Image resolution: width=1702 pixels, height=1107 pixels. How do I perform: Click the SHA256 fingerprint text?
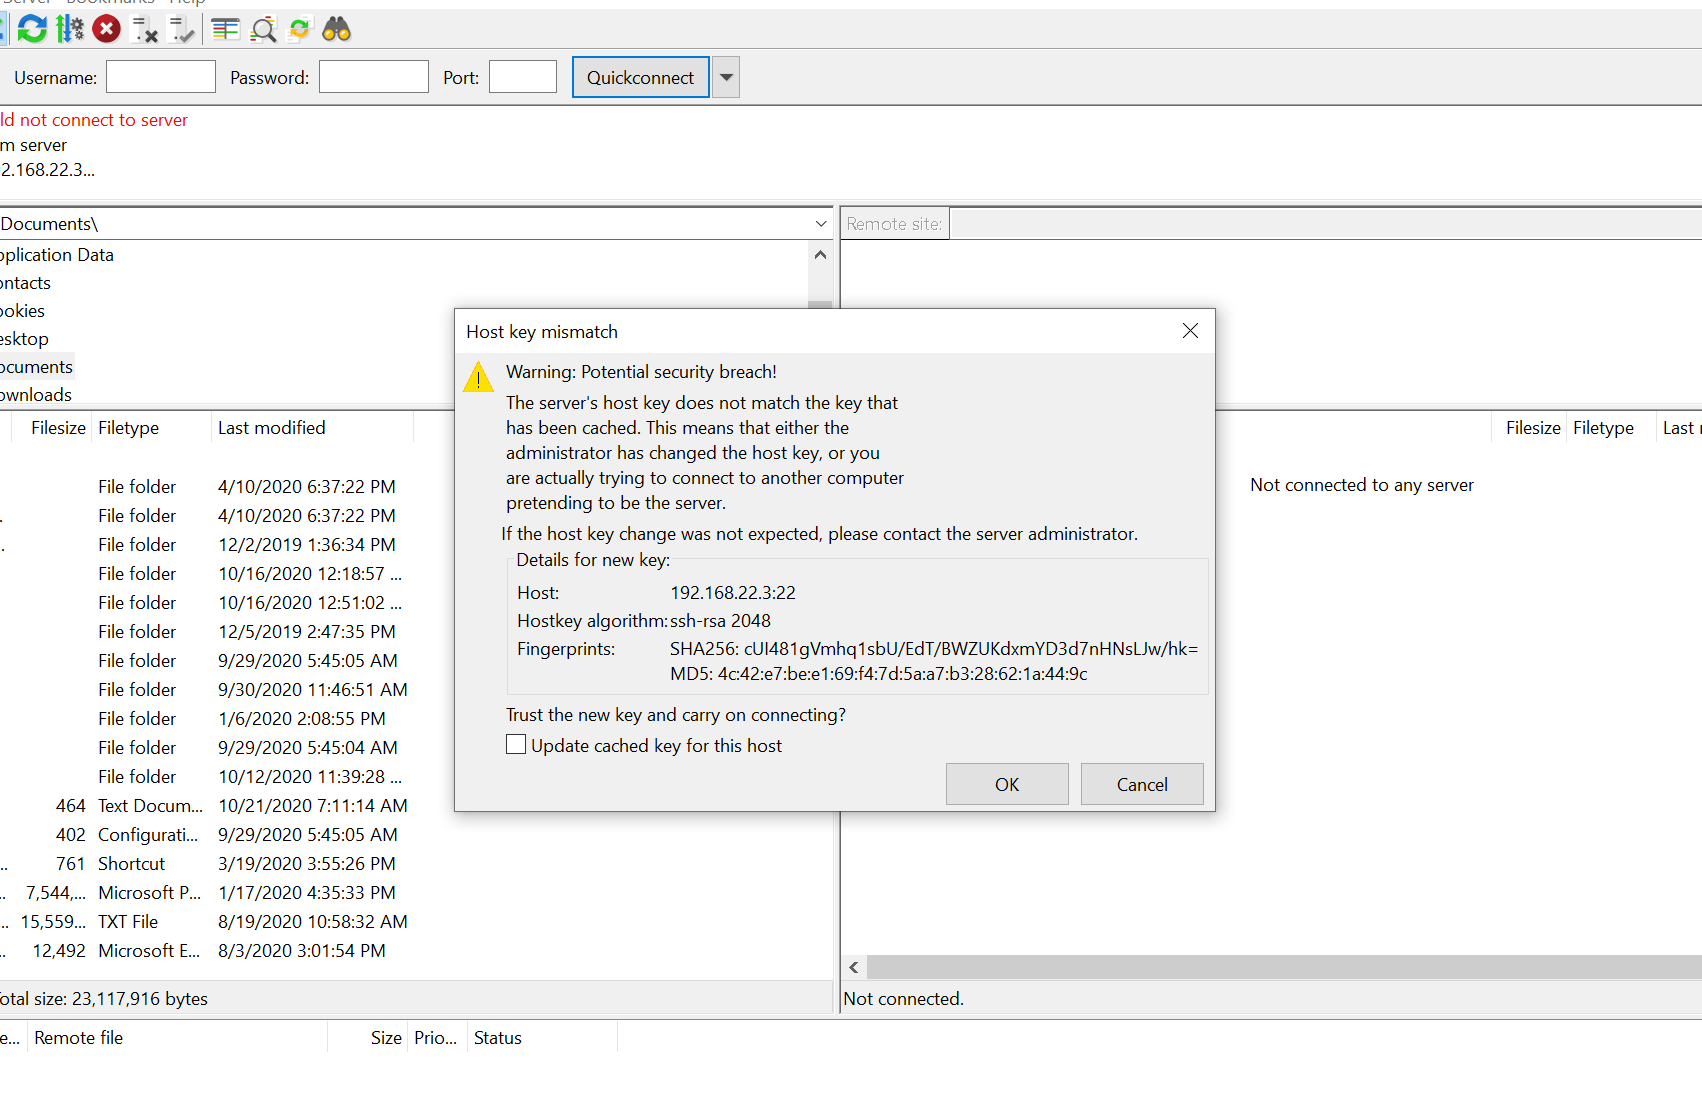(934, 649)
